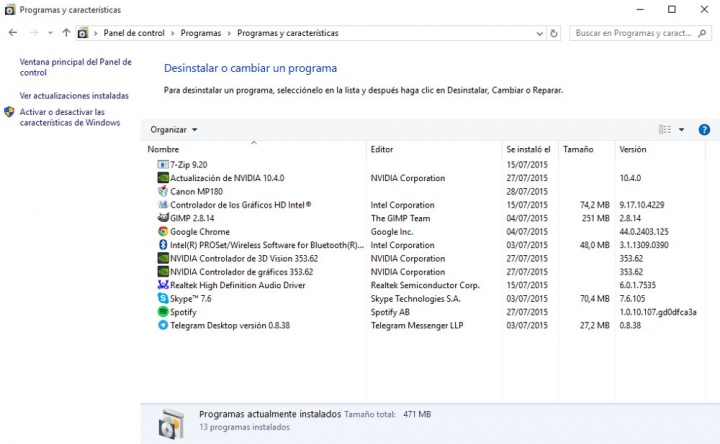
Task: Go up one level with up arrow
Action: click(66, 33)
